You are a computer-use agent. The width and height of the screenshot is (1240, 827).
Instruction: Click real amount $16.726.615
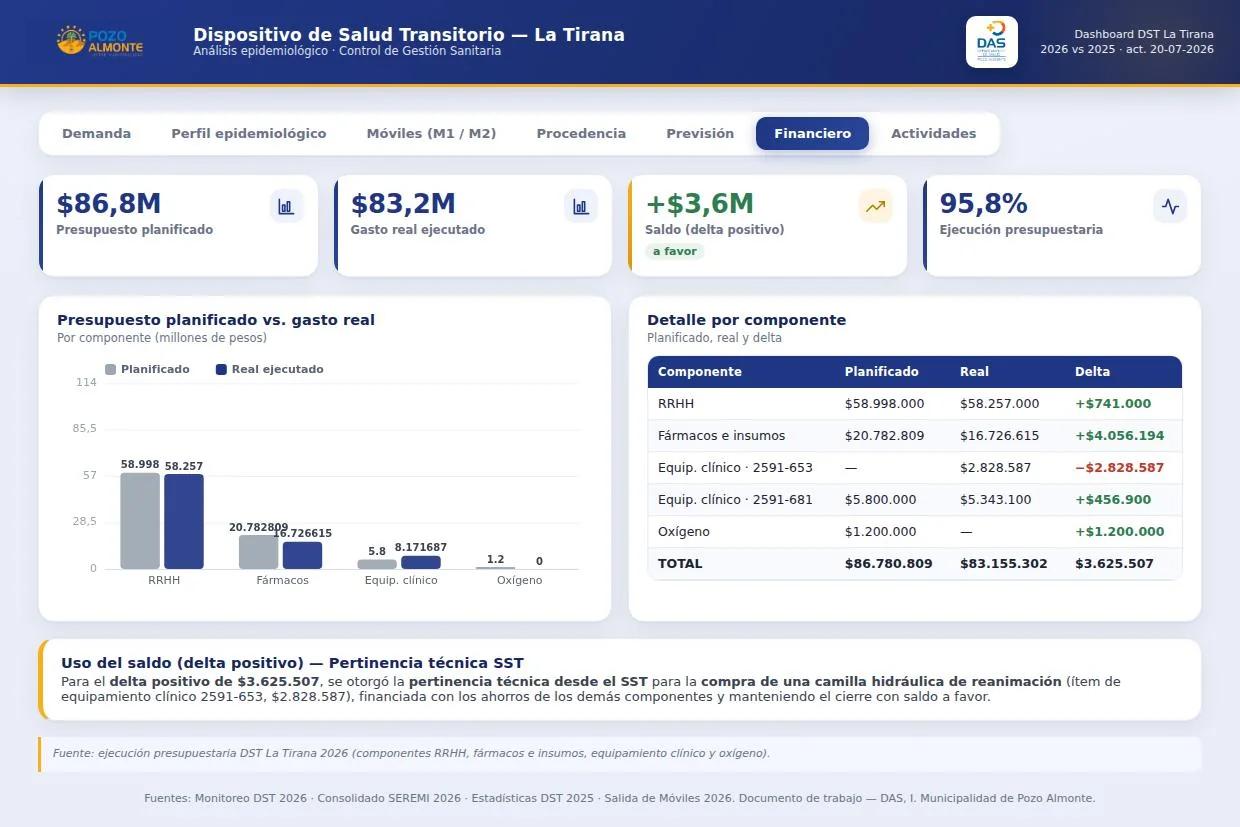pos(1000,436)
